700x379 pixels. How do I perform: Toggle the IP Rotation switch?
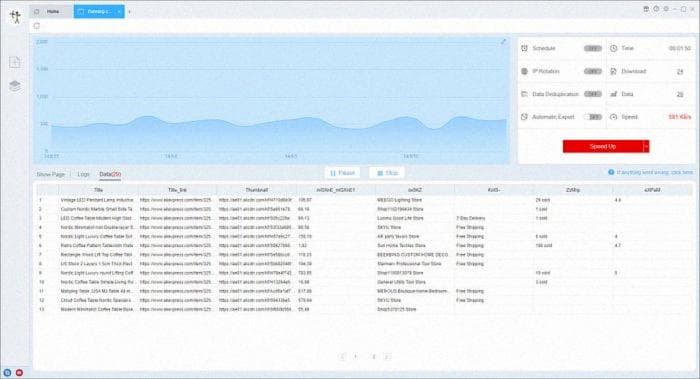click(593, 71)
